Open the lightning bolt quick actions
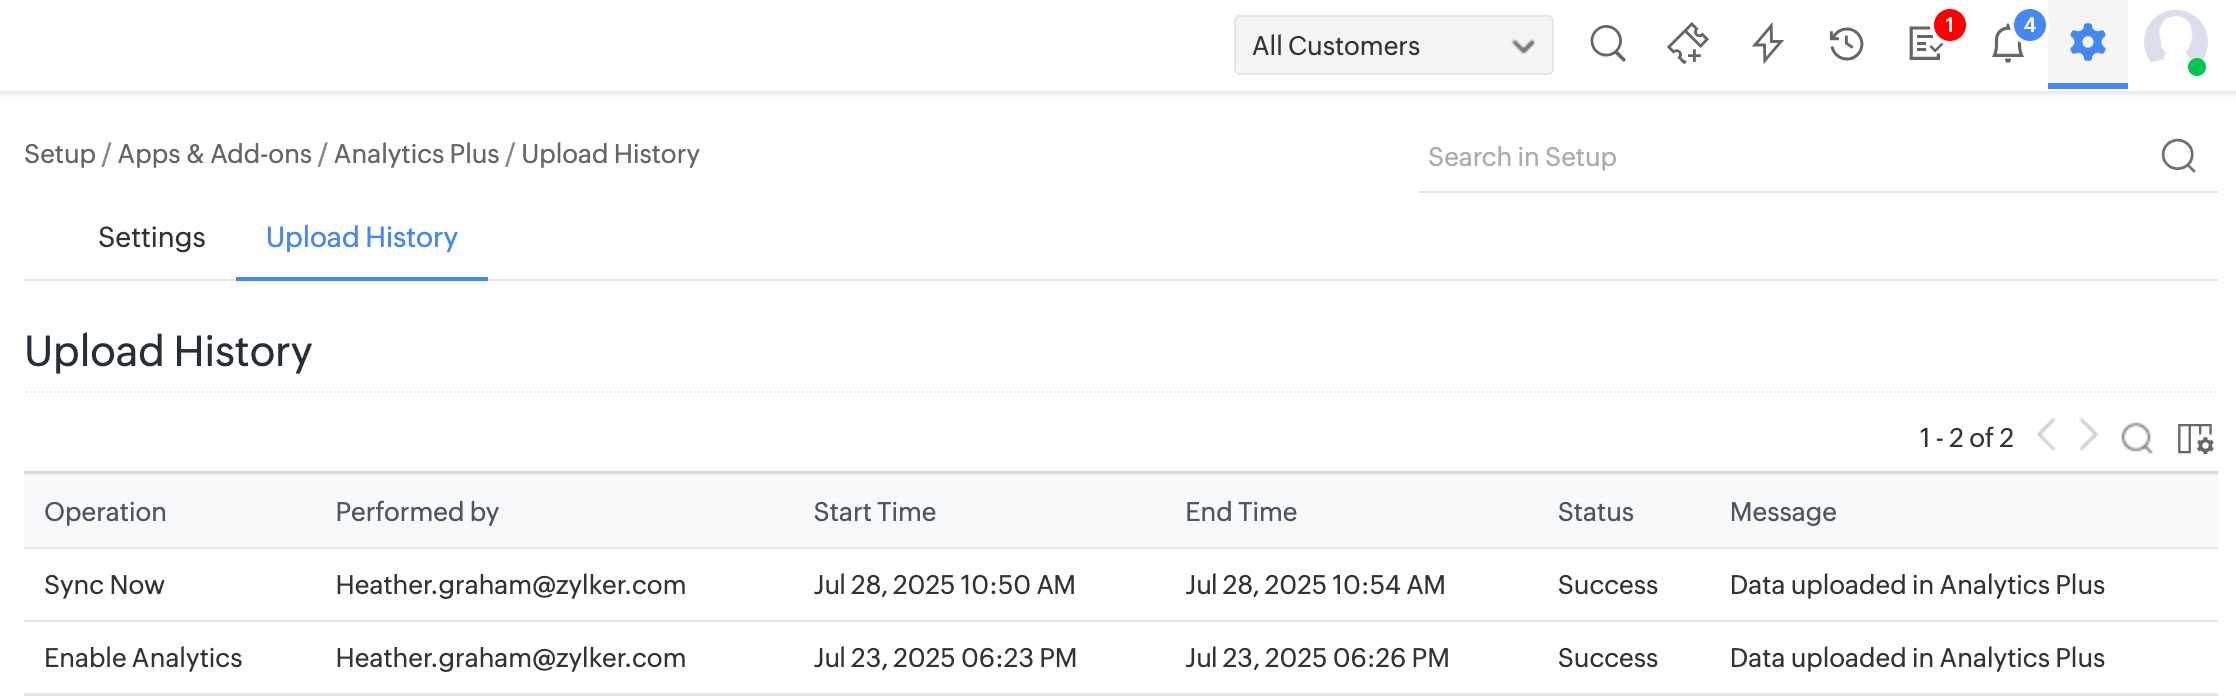Viewport: 2236px width, 696px height. pos(1768,44)
